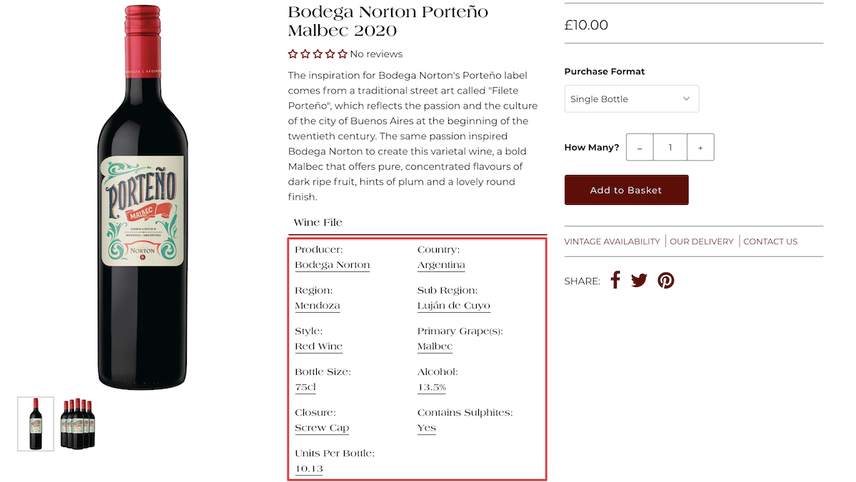Open the Contact Us link
The width and height of the screenshot is (856, 482).
coord(770,241)
